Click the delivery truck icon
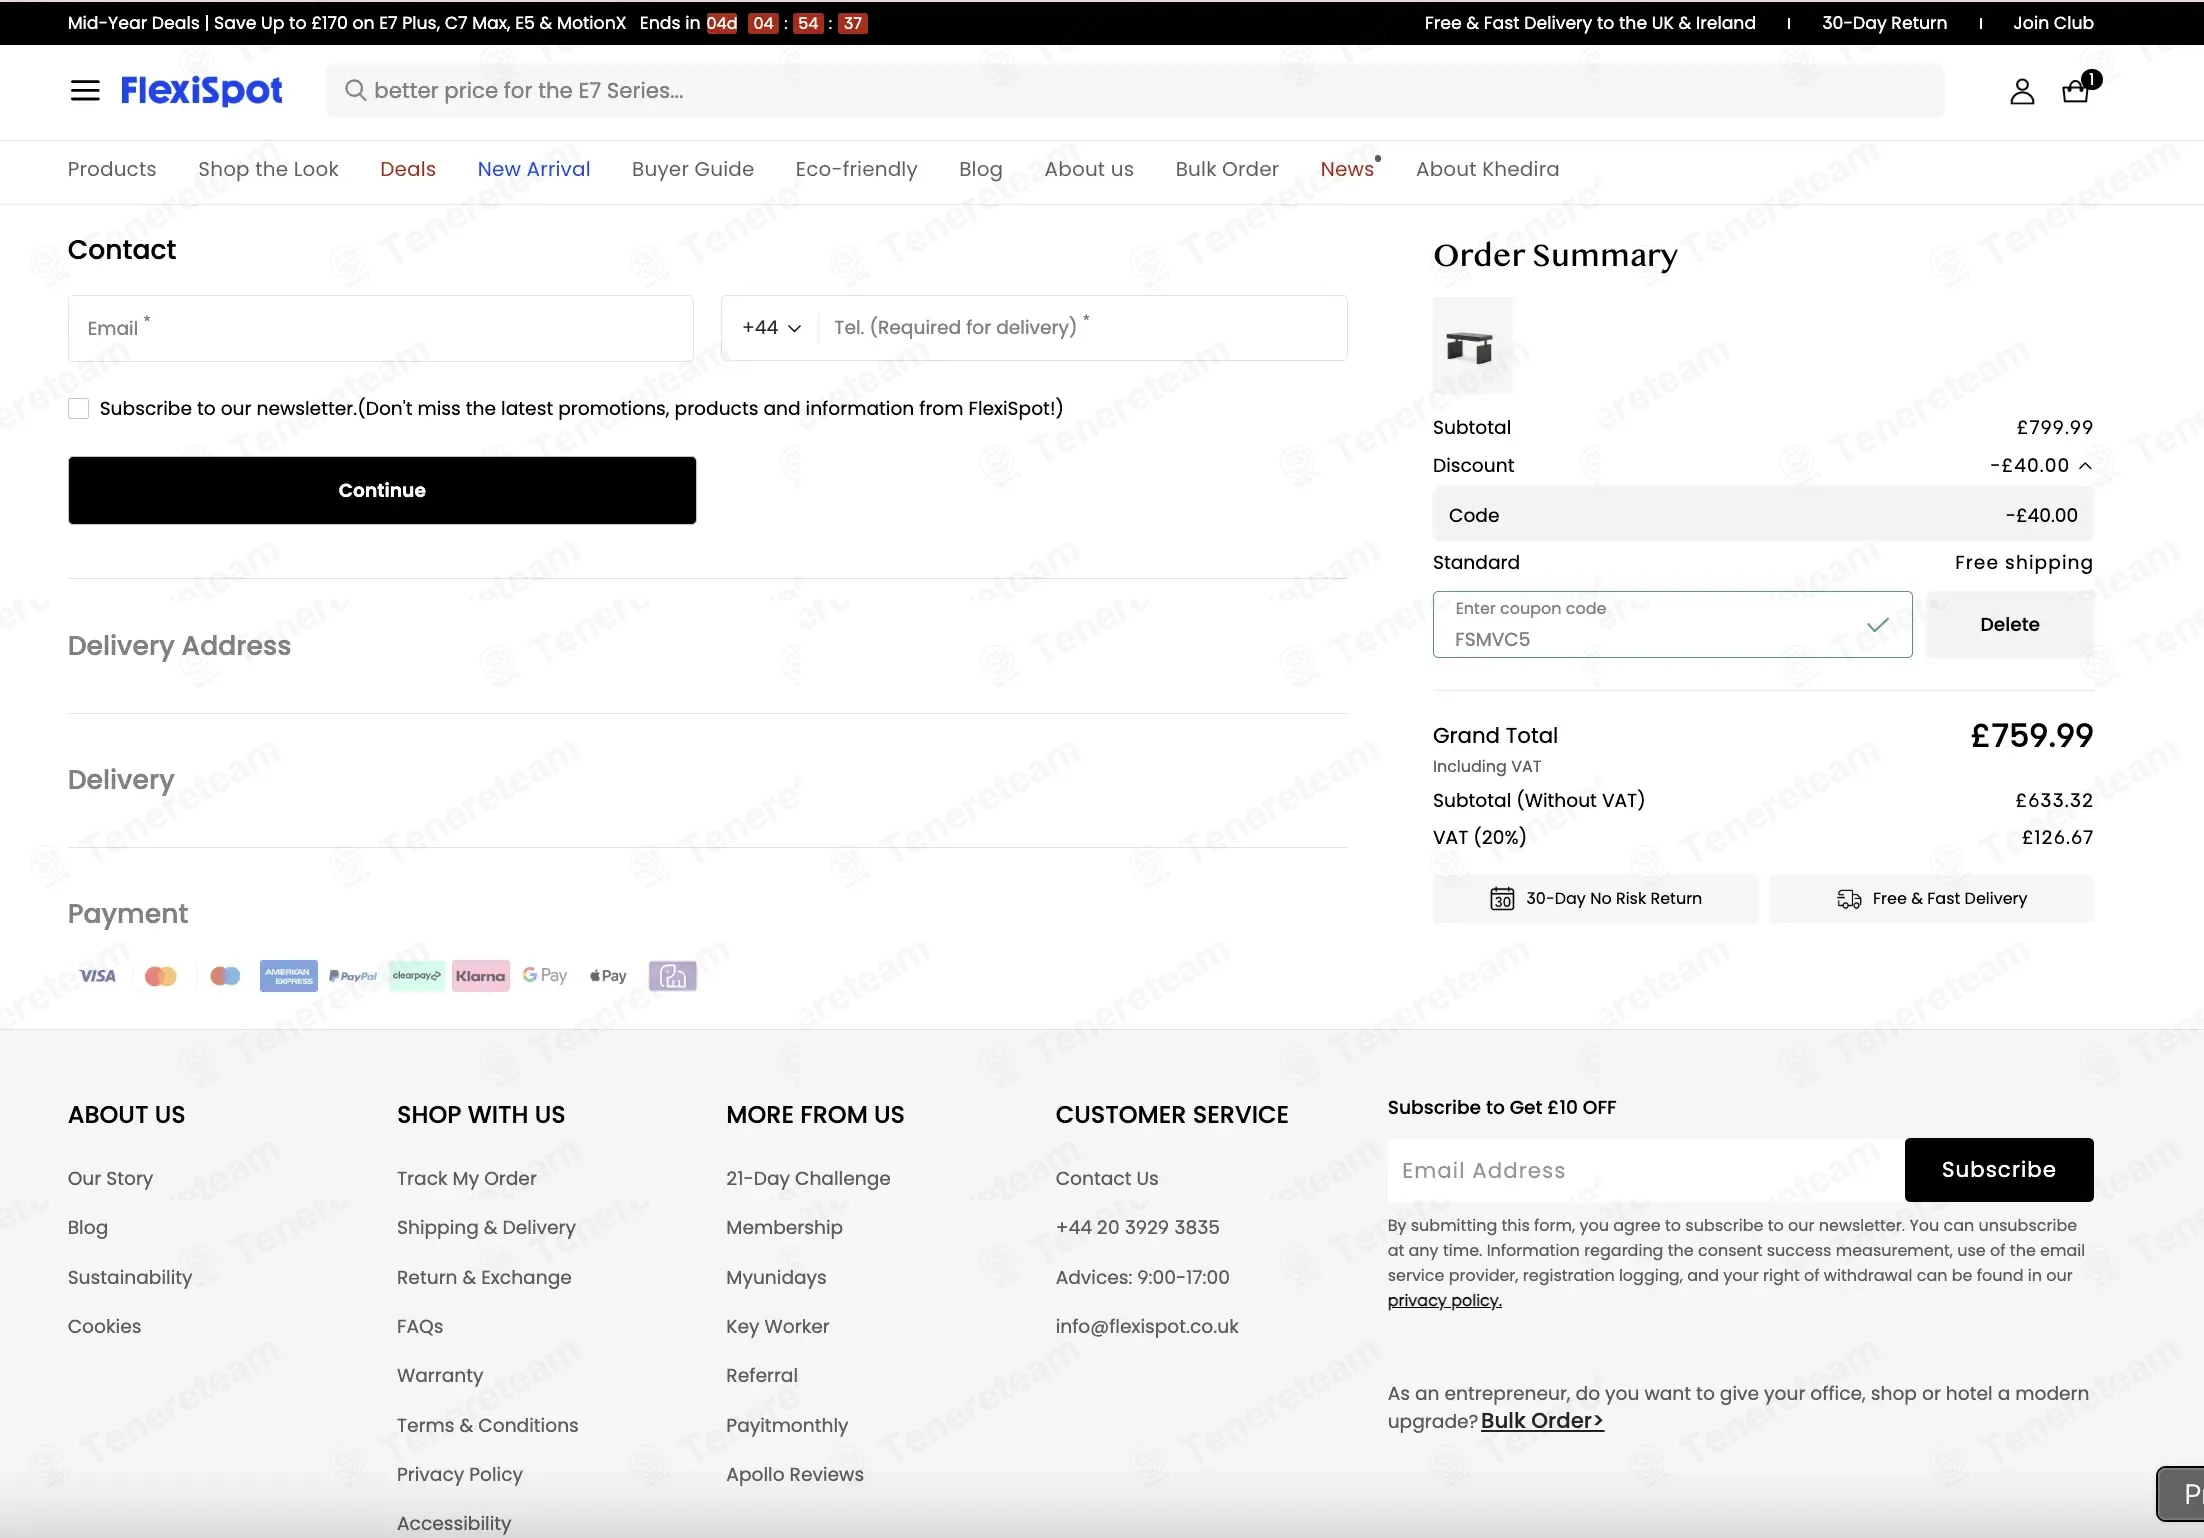 click(x=1849, y=899)
